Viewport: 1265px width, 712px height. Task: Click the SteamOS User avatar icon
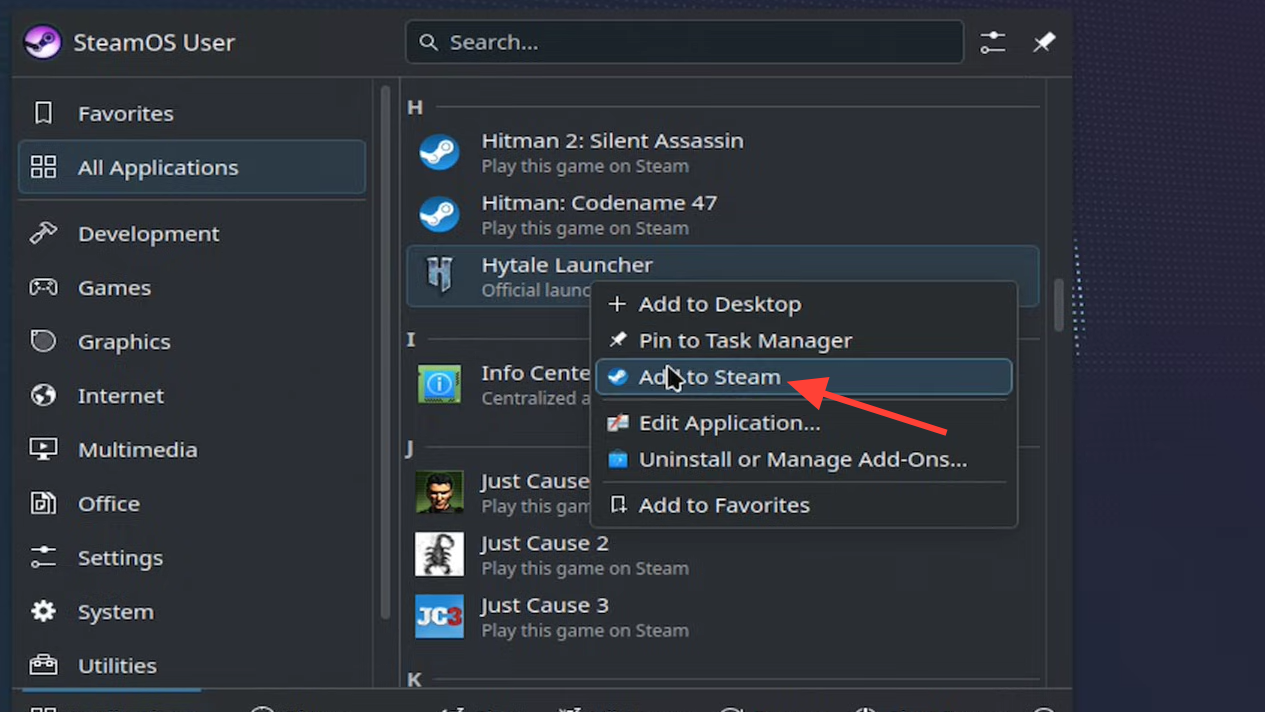(42, 42)
